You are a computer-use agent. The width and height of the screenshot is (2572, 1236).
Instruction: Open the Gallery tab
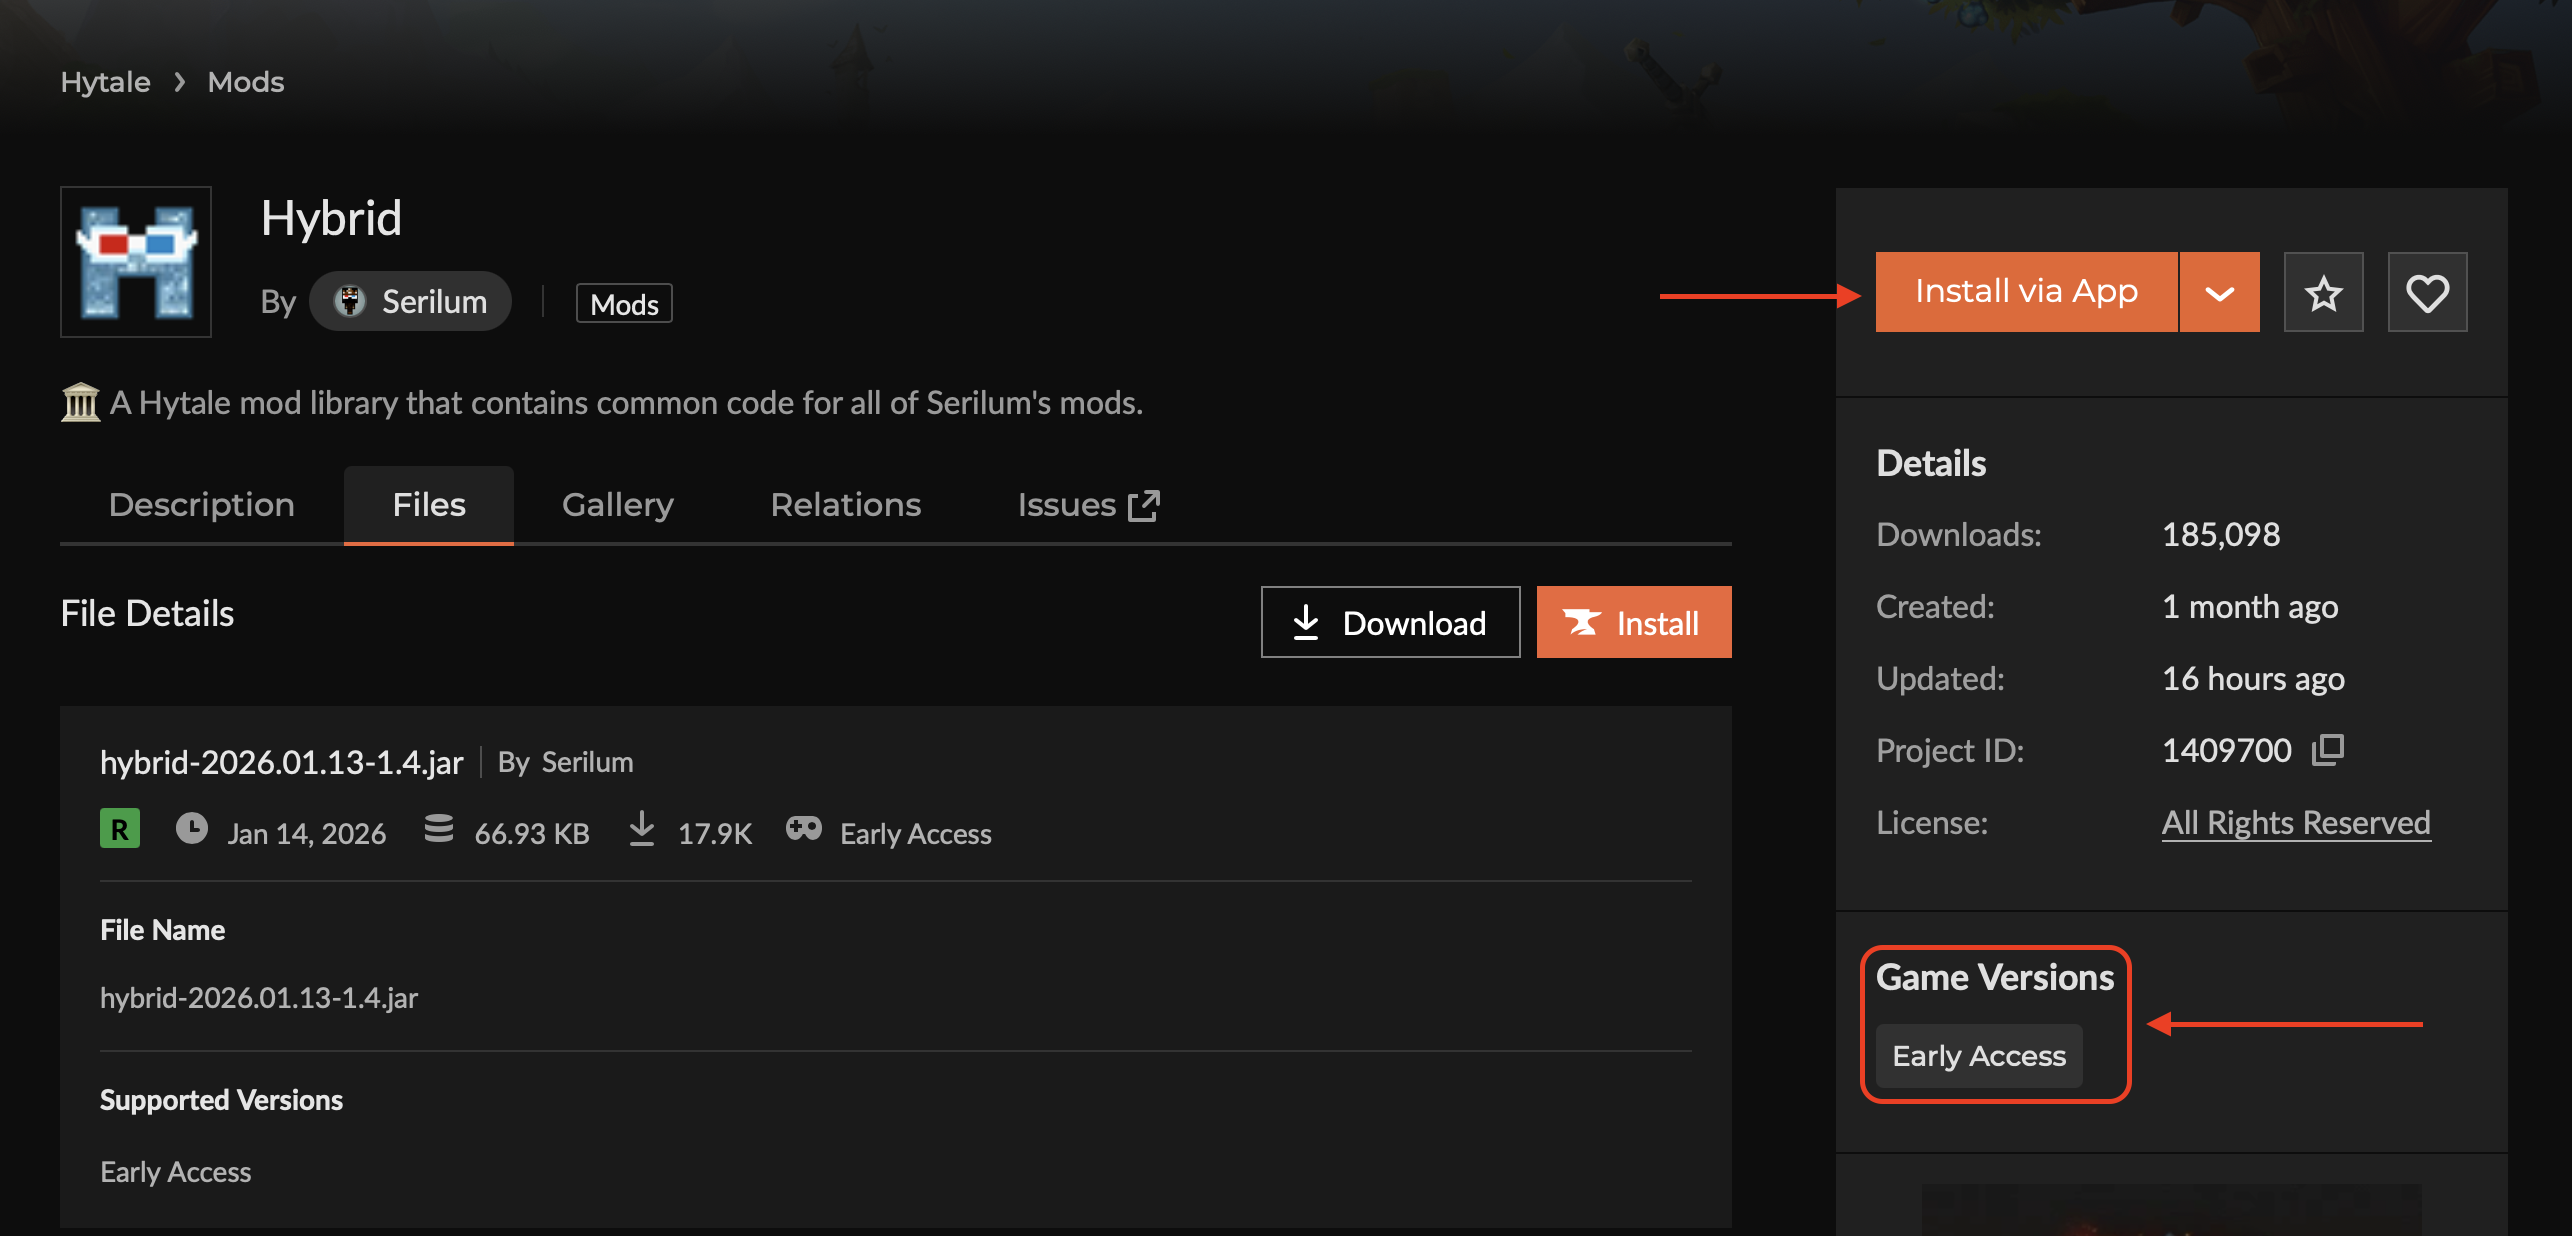pos(617,505)
